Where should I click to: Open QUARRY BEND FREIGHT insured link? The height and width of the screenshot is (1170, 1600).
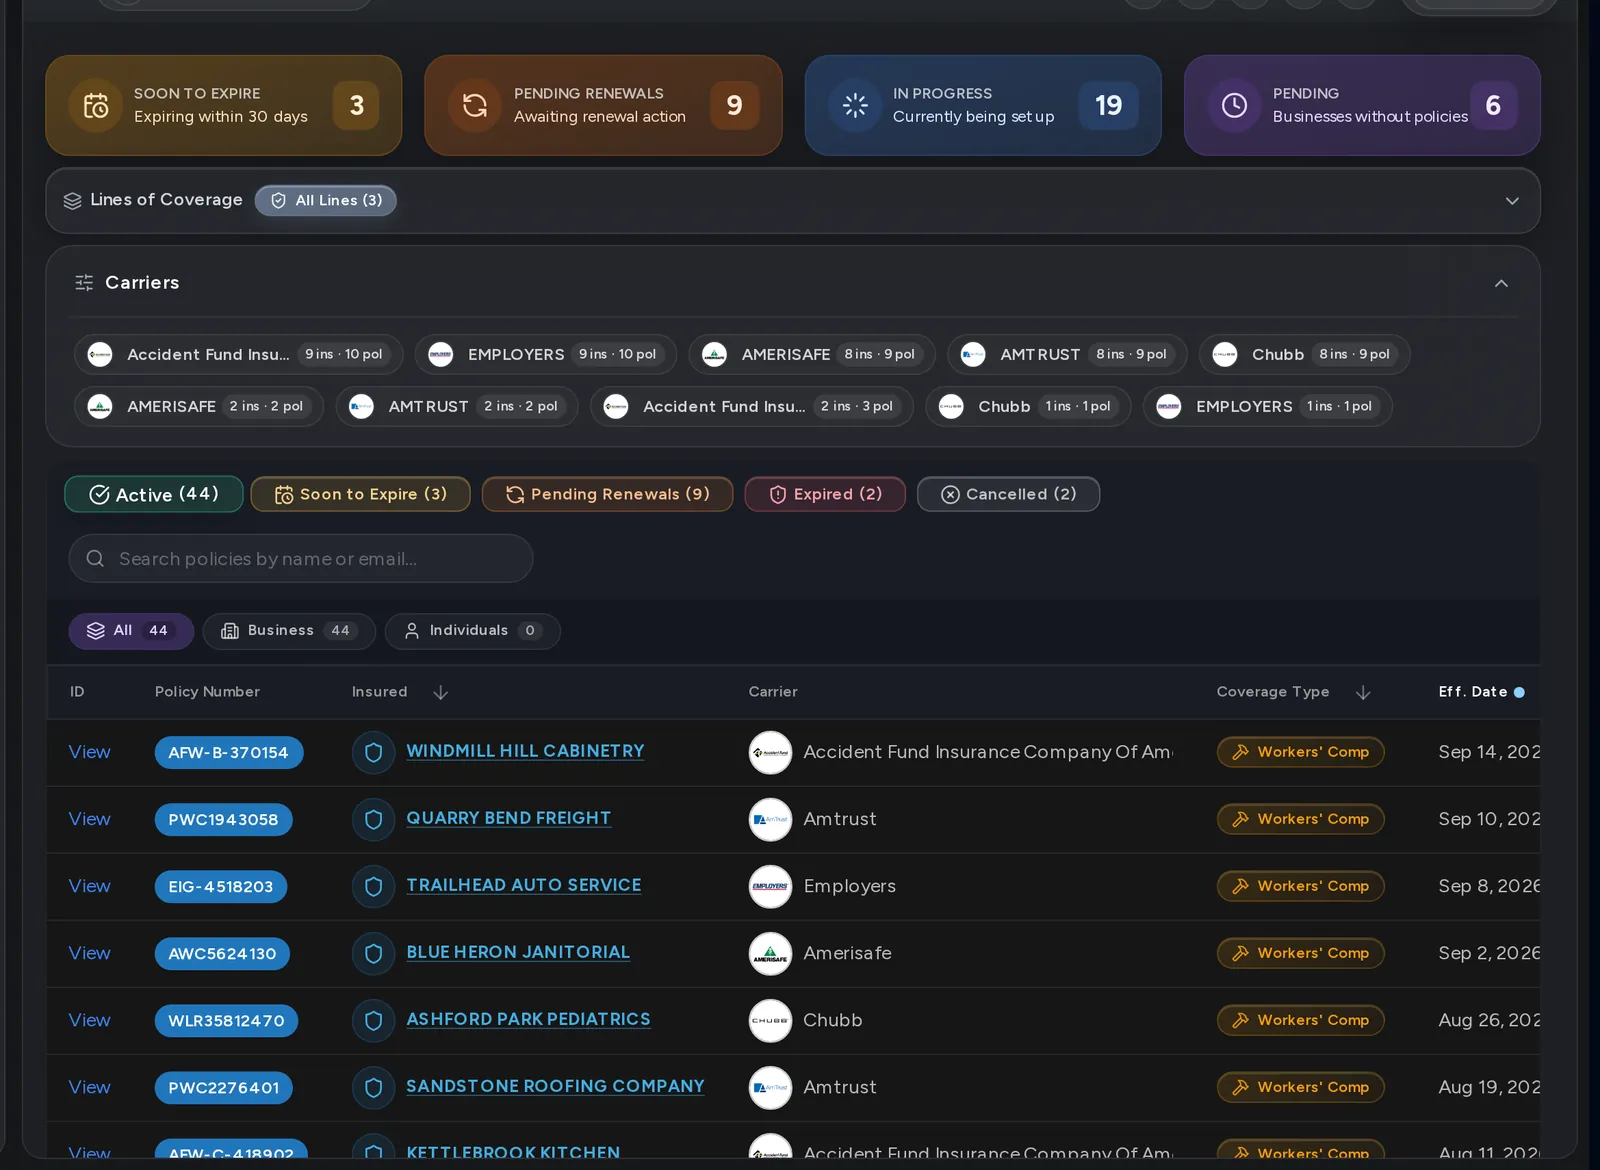[x=508, y=818]
